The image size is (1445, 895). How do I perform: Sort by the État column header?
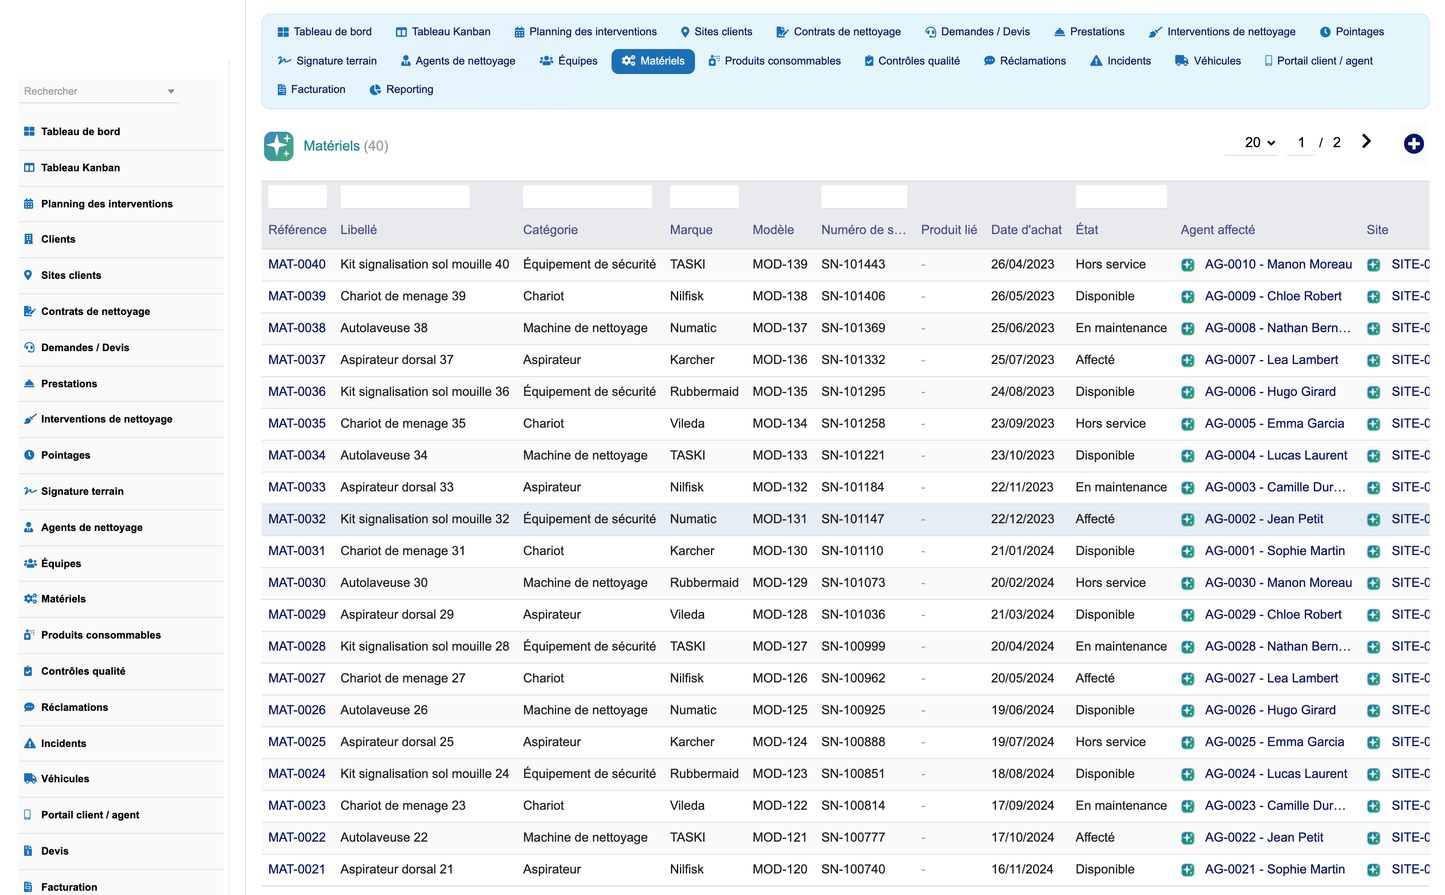(1087, 230)
